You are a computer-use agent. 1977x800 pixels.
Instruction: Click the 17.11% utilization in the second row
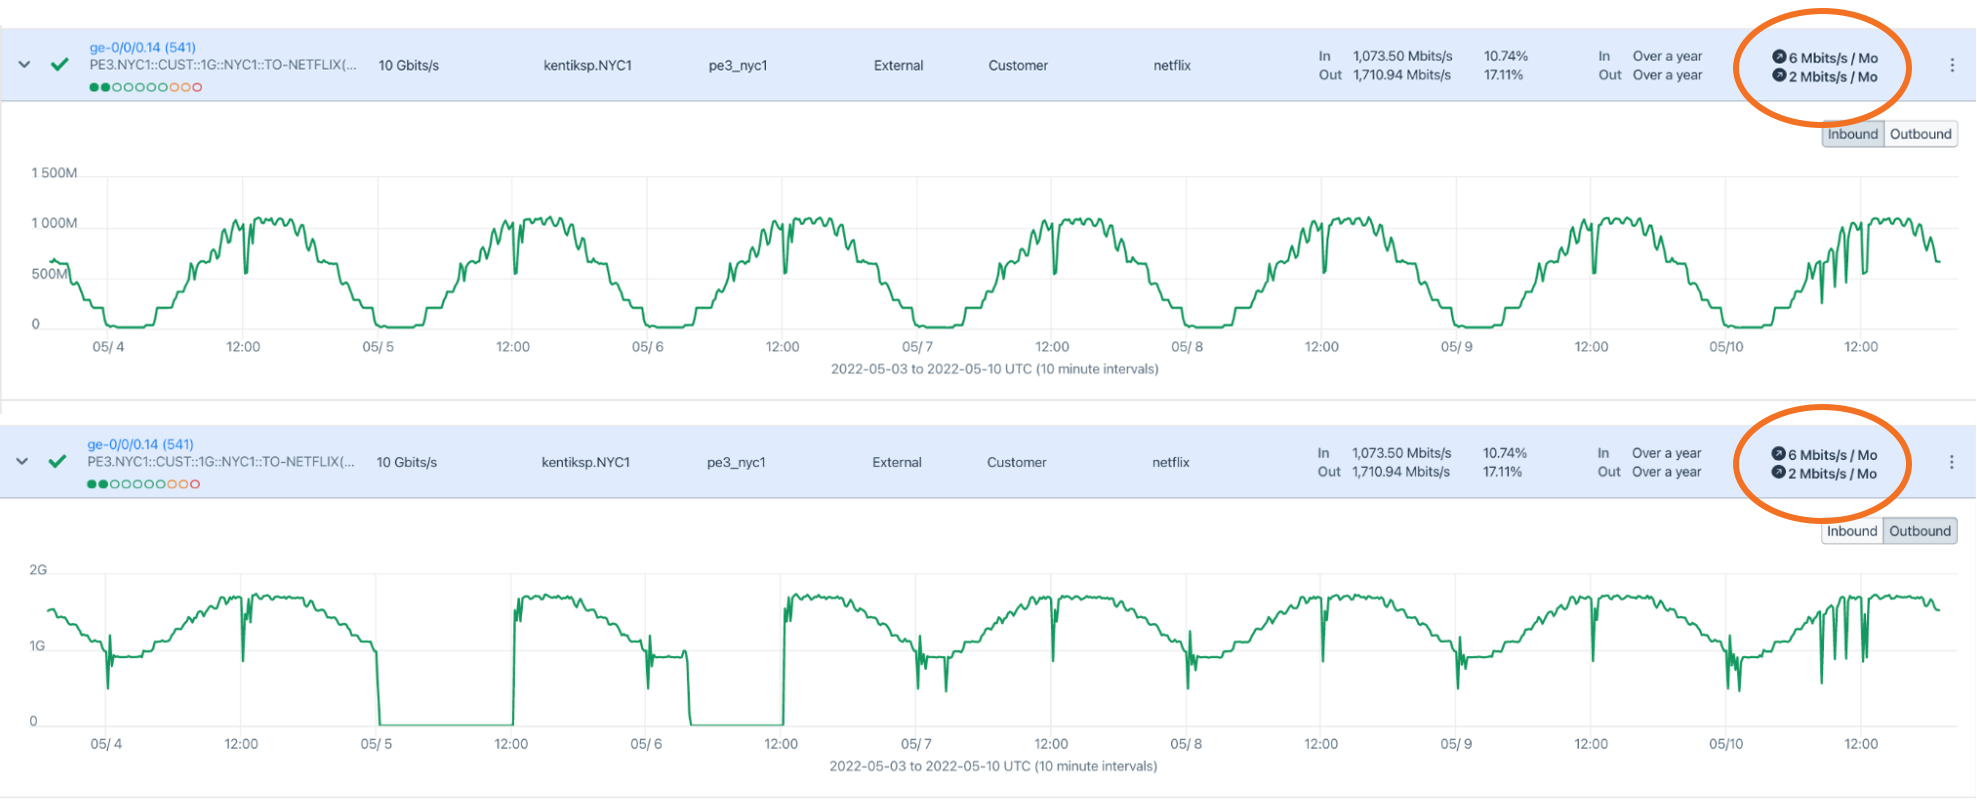point(1503,472)
